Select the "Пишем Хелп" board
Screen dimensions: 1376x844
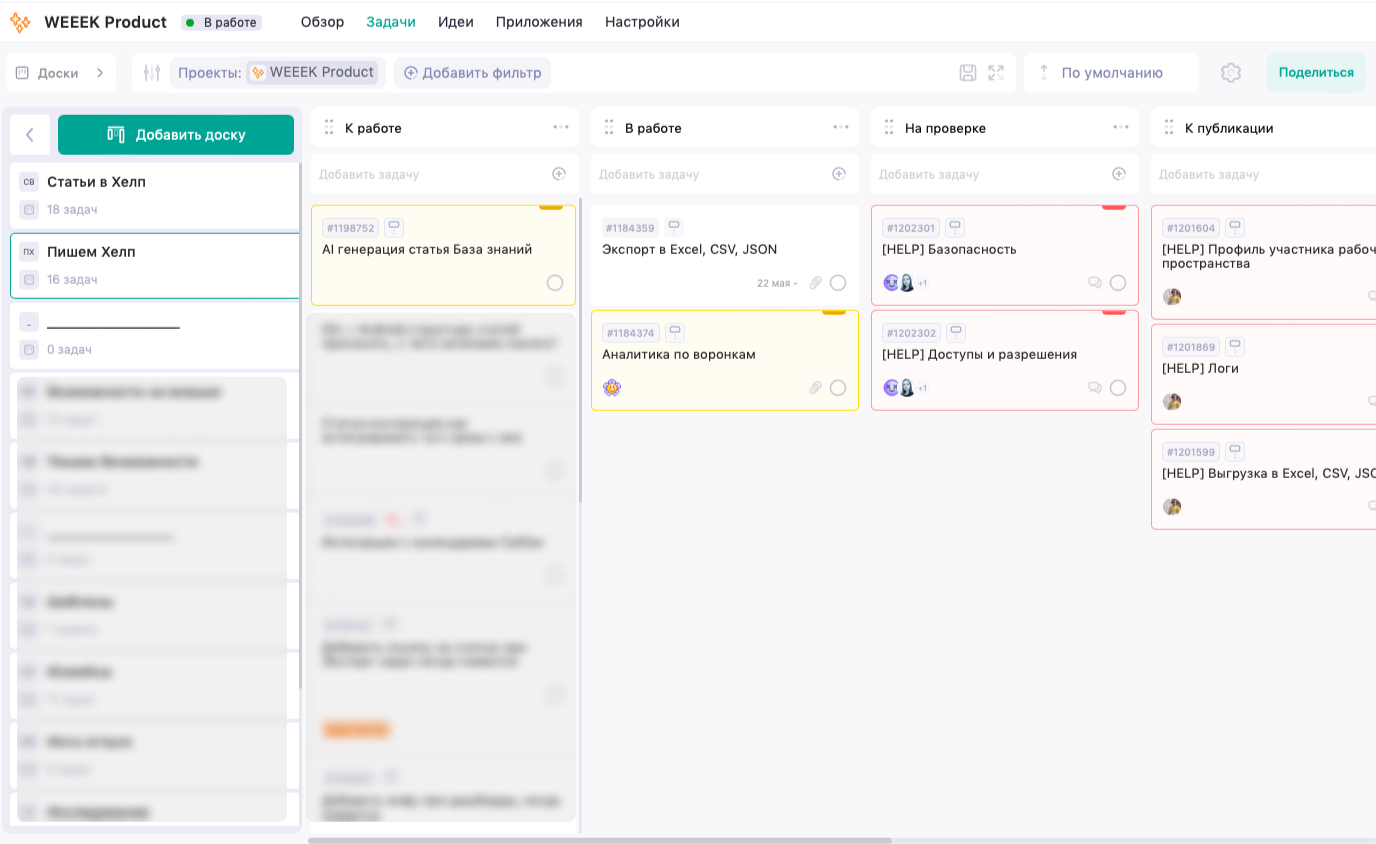pyautogui.click(x=155, y=265)
